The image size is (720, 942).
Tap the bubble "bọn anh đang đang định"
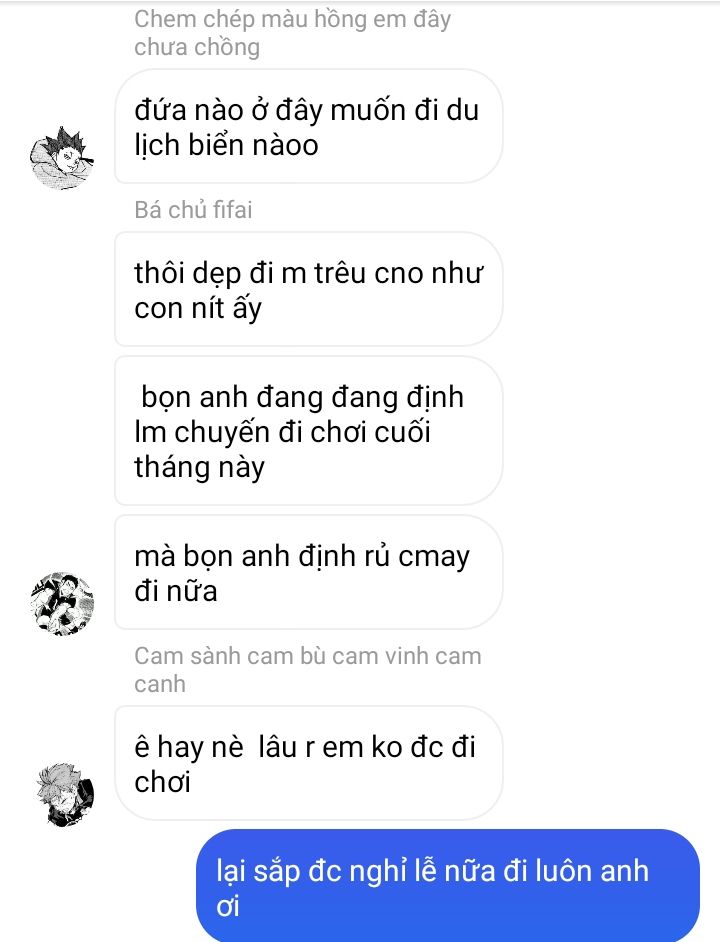click(x=308, y=431)
